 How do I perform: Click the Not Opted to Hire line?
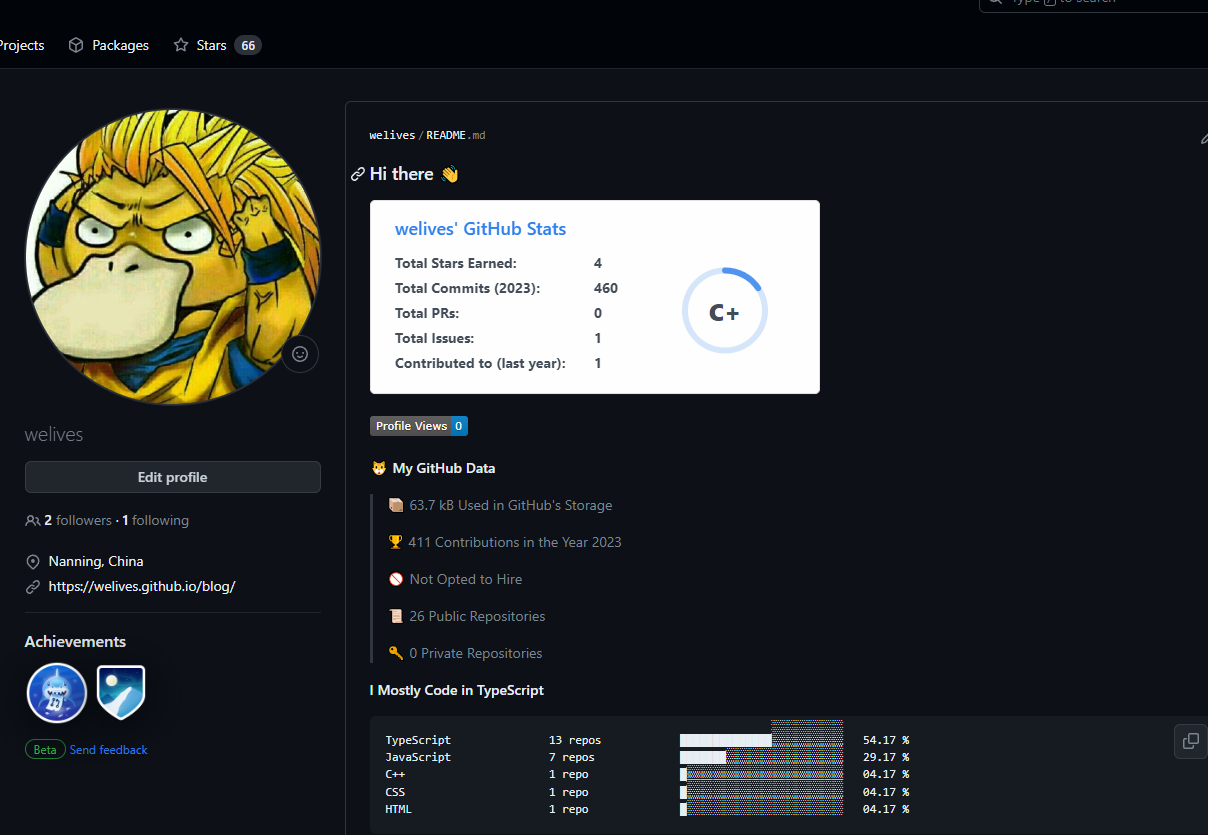tap(455, 579)
